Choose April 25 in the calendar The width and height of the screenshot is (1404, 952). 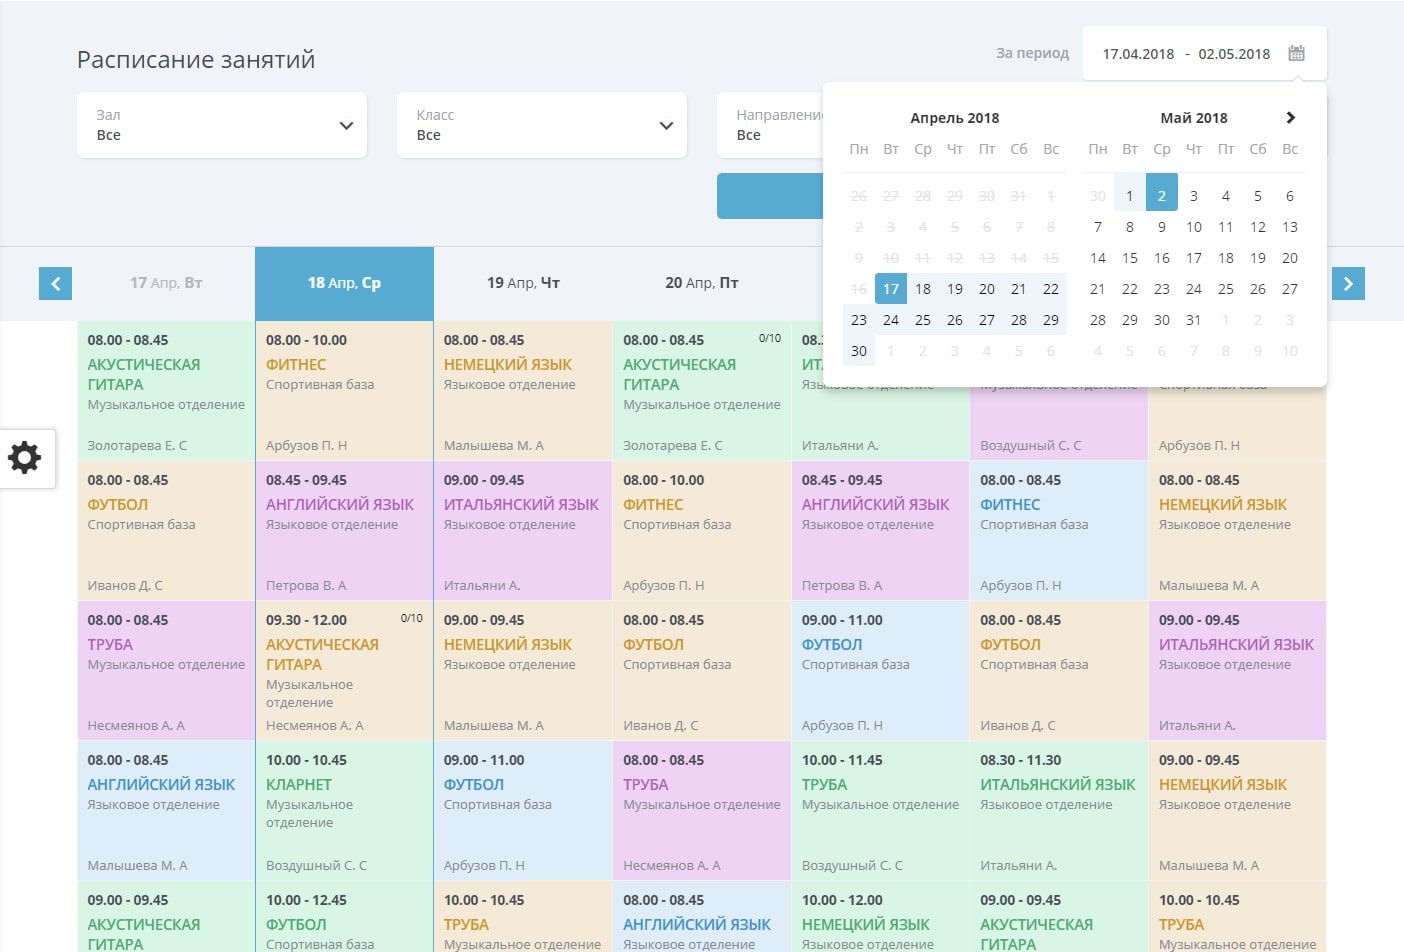pos(922,320)
